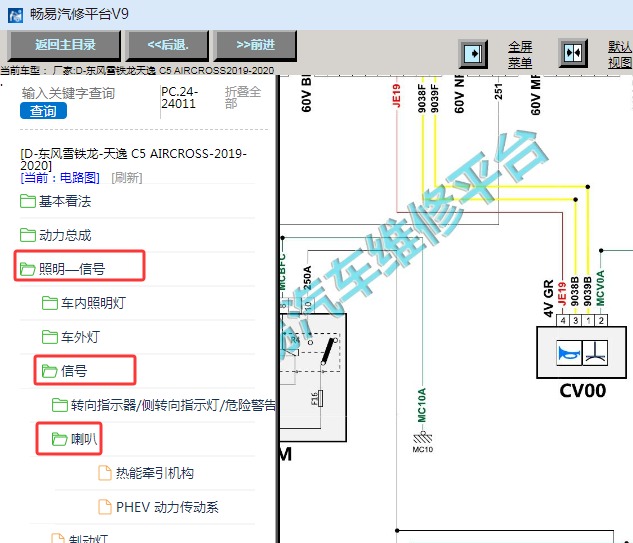Click pin 4 of the CV00 connector
Image resolution: width=633 pixels, height=543 pixels.
coord(563,321)
